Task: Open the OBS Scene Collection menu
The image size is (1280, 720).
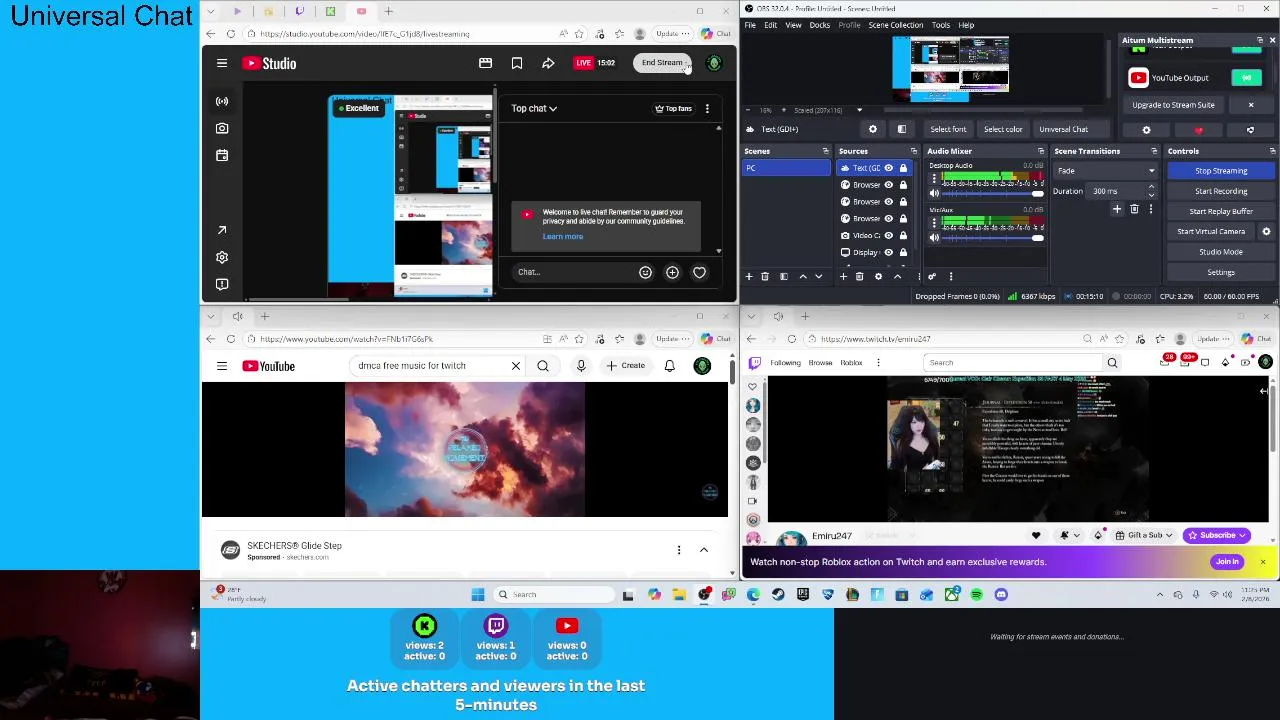Action: (x=896, y=25)
